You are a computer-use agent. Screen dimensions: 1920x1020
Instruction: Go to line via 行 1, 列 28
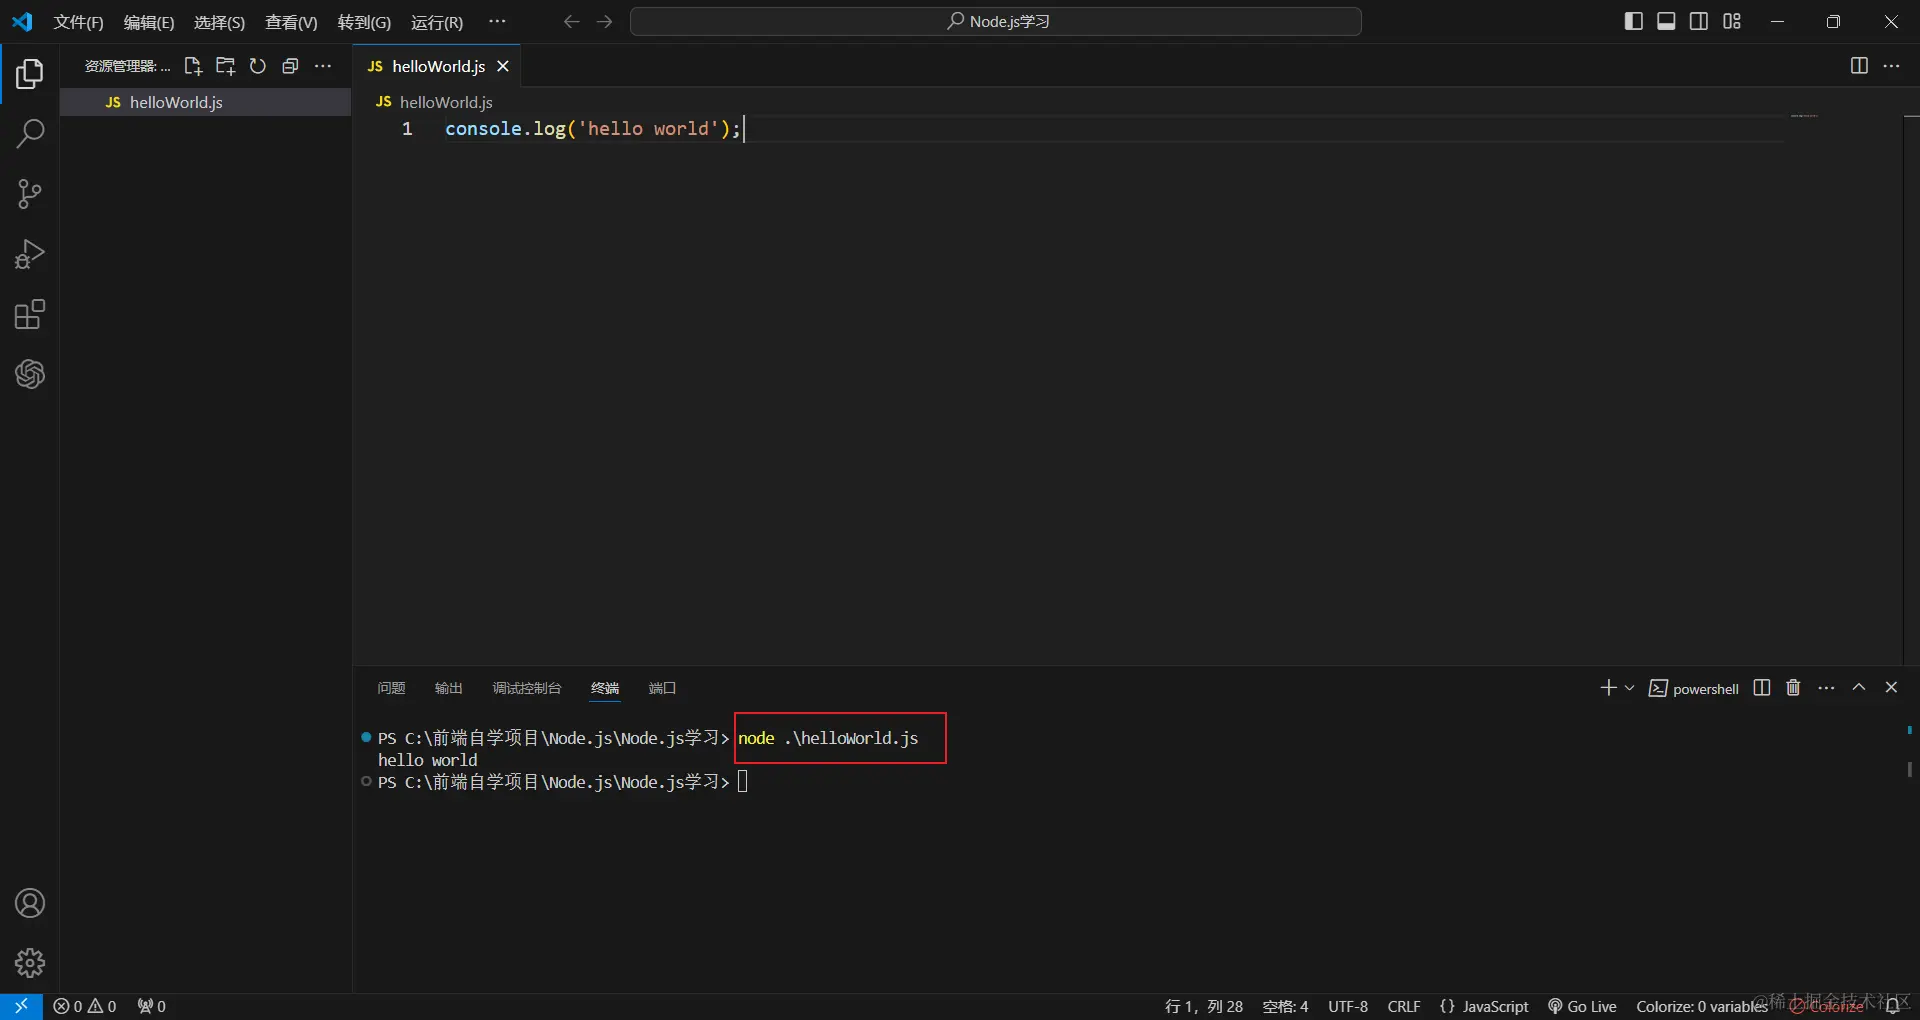tap(1204, 1006)
